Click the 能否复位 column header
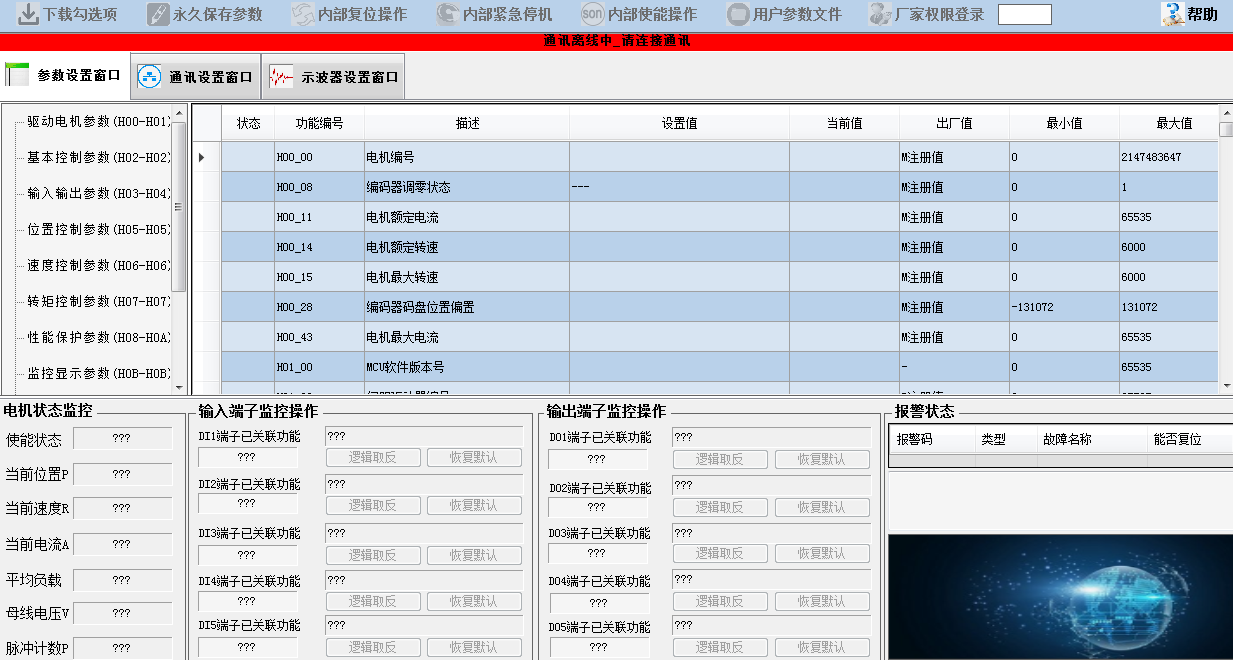 click(x=1190, y=439)
